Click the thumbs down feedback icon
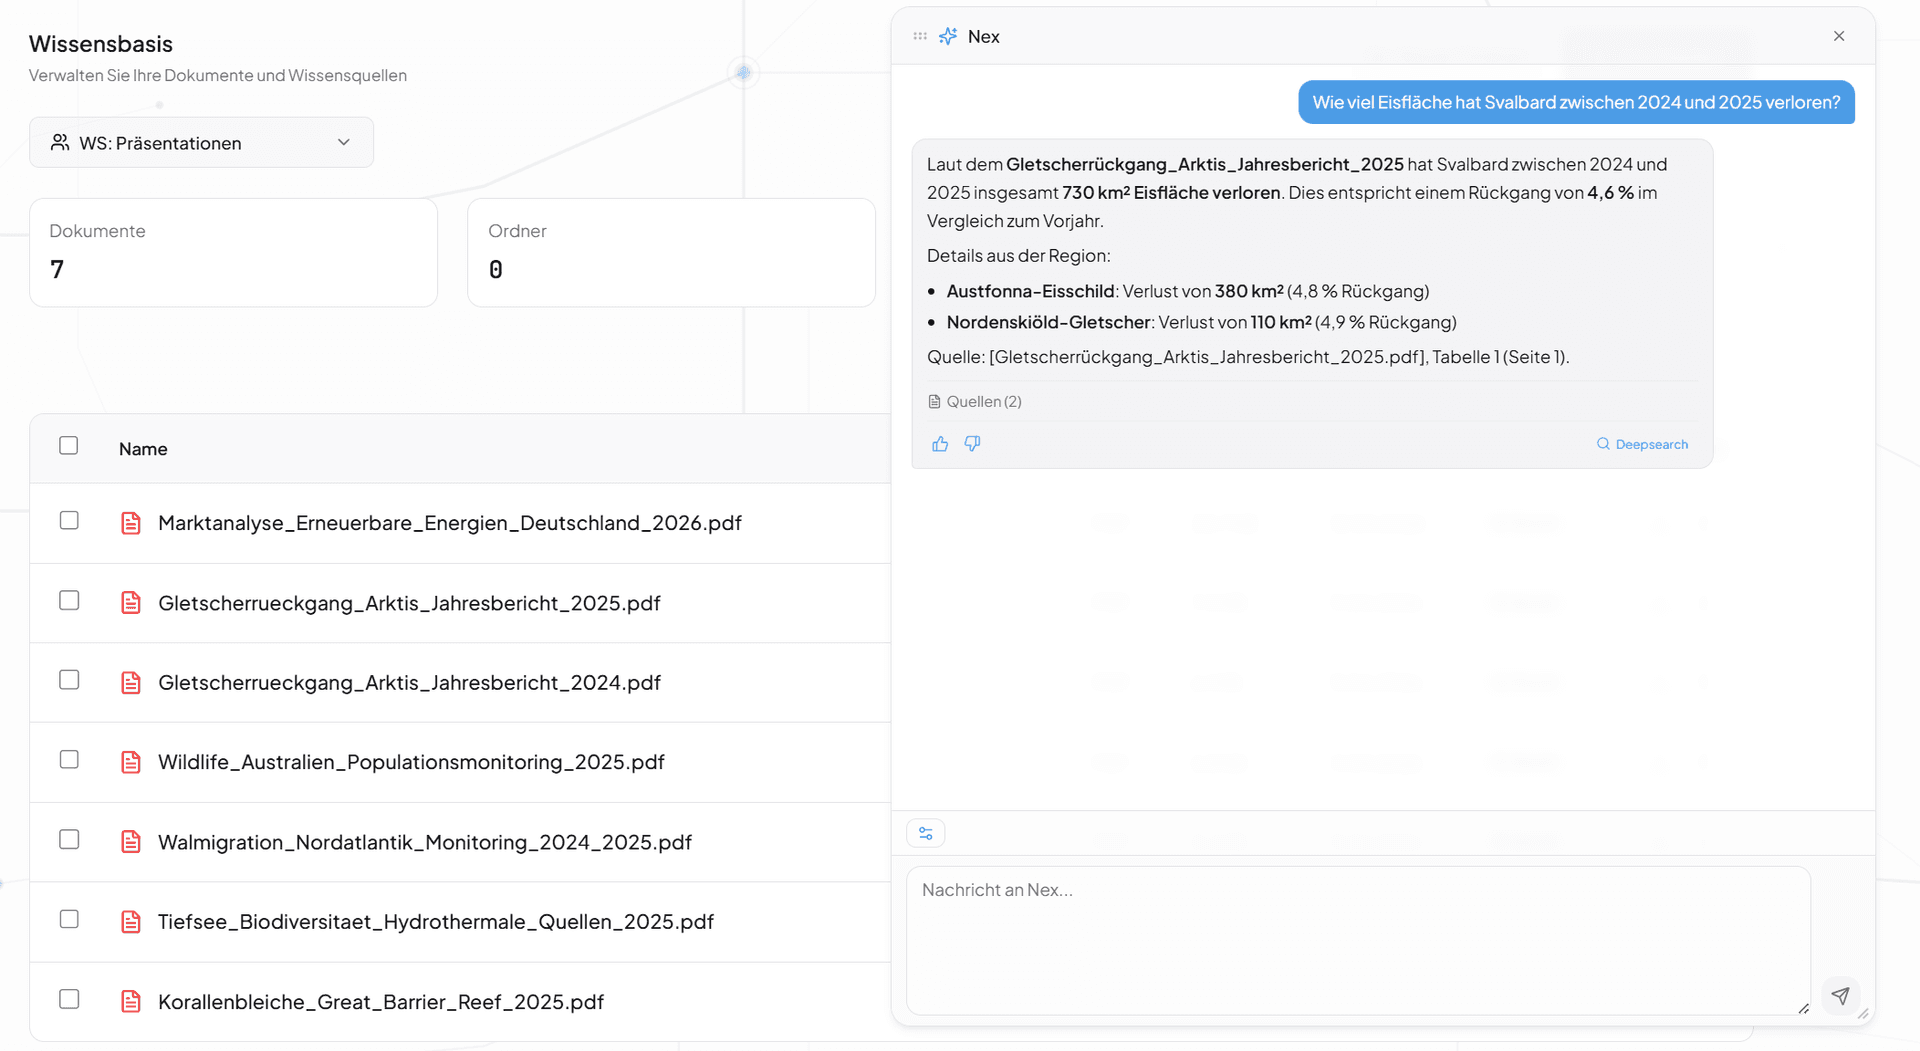1920x1051 pixels. point(972,444)
